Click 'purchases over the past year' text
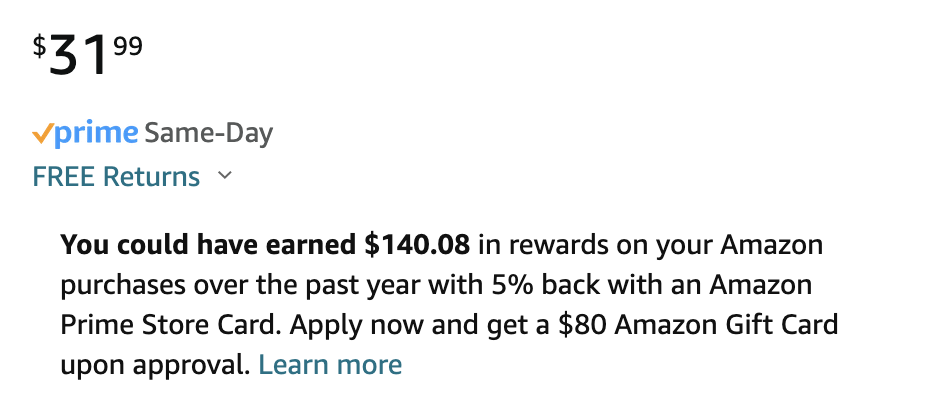This screenshot has height=414, width=944. (240, 285)
